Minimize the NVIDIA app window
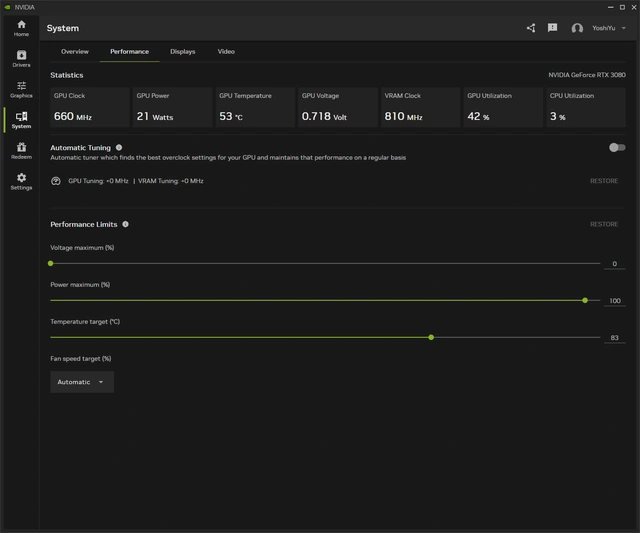Image resolution: width=640 pixels, height=533 pixels. [611, 7]
